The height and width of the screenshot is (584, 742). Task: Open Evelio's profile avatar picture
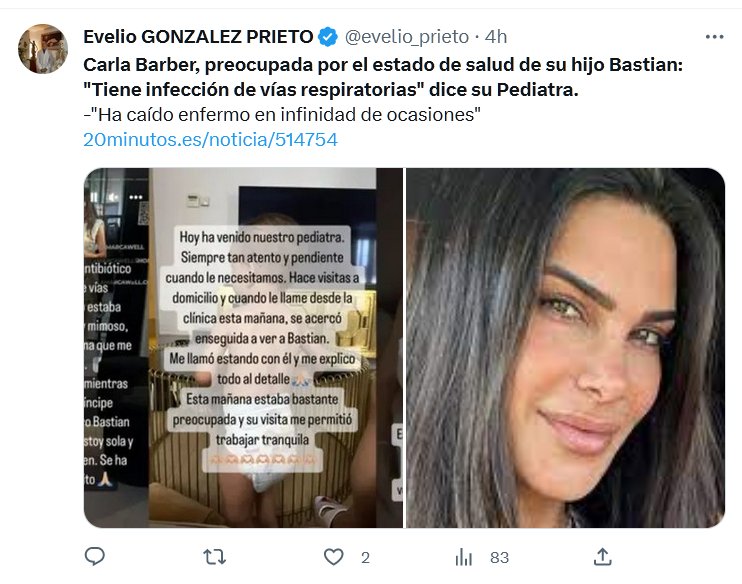43,49
